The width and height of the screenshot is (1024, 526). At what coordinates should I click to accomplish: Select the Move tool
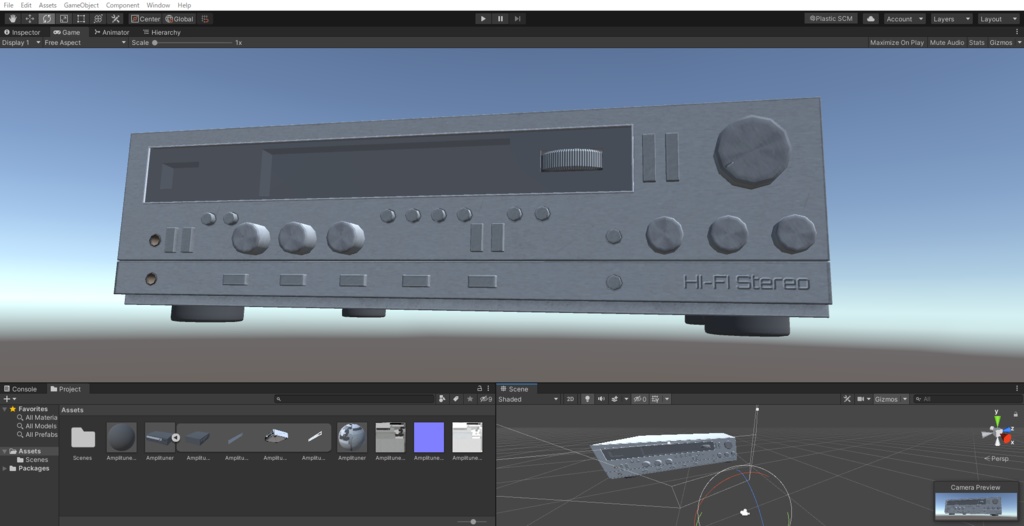click(29, 19)
